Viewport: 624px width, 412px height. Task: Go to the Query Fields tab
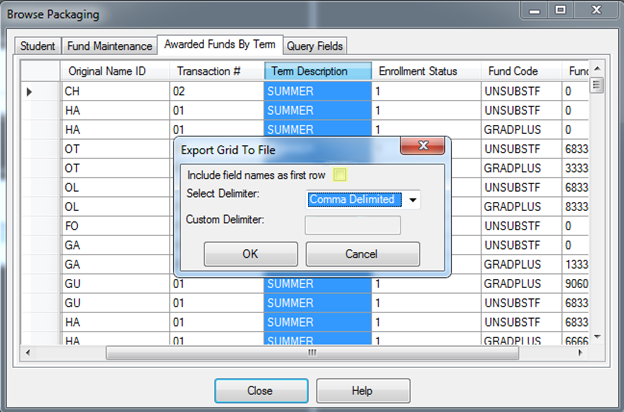click(x=315, y=46)
